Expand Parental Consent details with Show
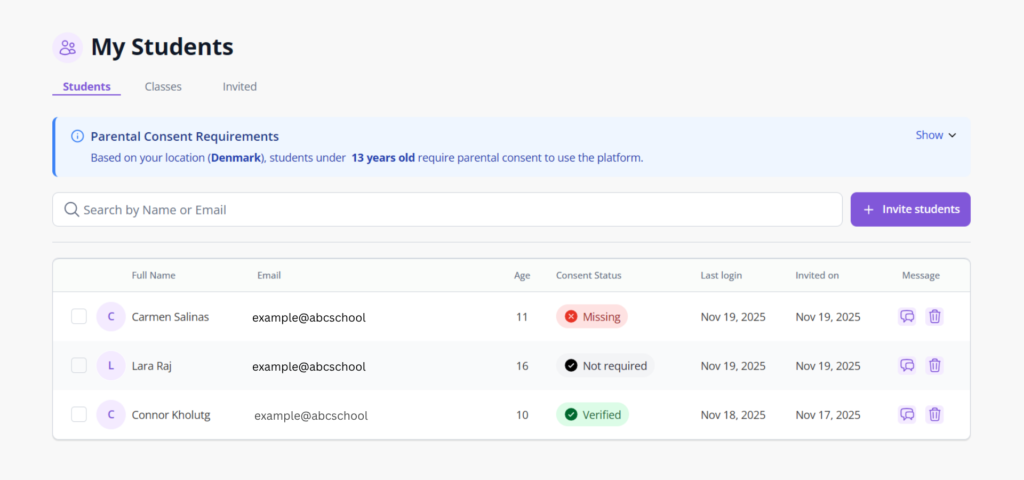This screenshot has width=1024, height=480. (x=936, y=135)
